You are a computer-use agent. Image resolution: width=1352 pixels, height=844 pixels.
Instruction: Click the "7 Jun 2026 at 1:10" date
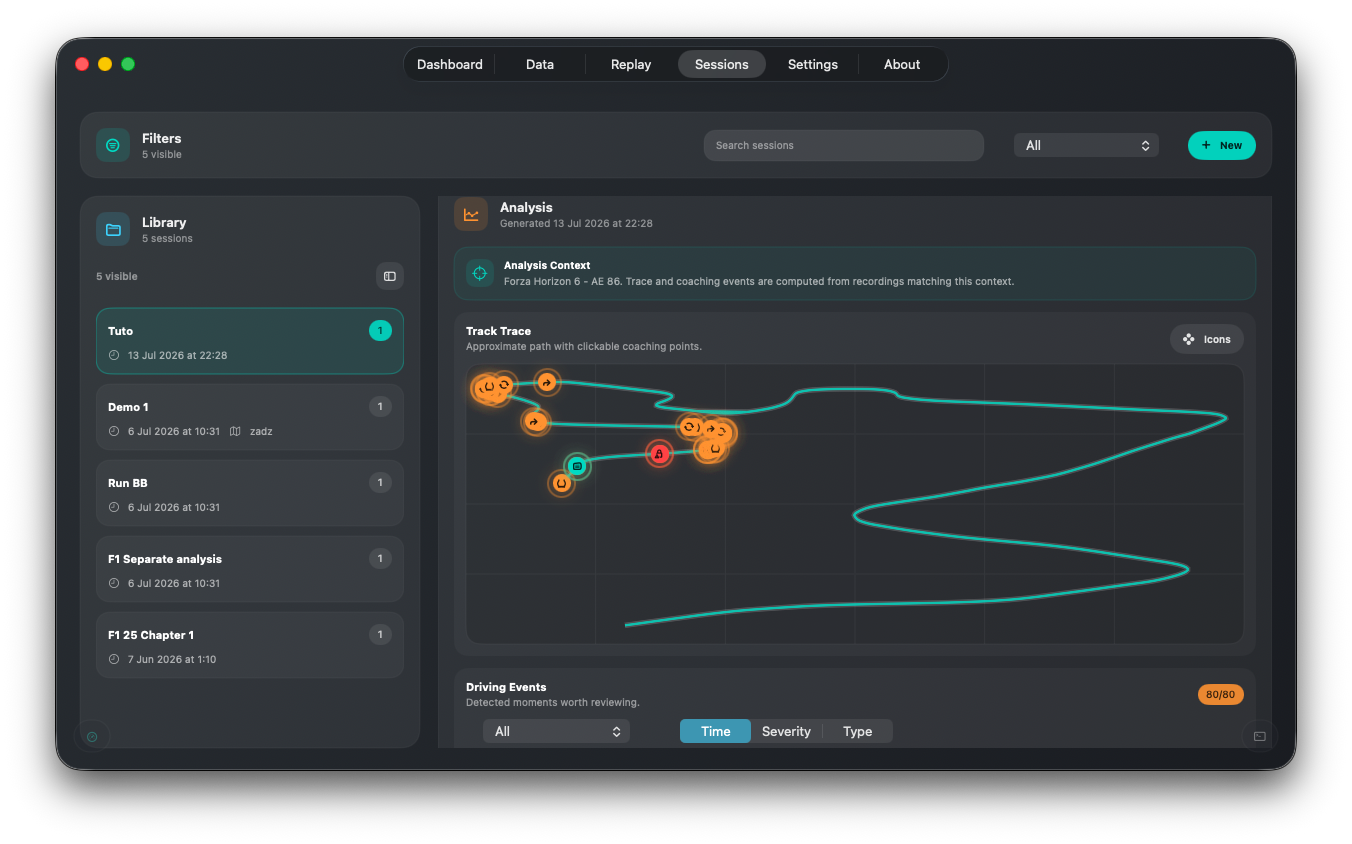172,659
